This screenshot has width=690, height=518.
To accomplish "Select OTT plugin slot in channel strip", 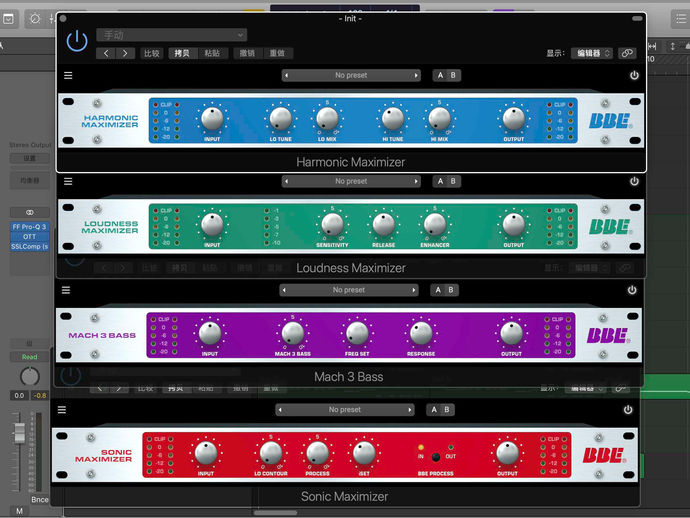I will pyautogui.click(x=29, y=237).
